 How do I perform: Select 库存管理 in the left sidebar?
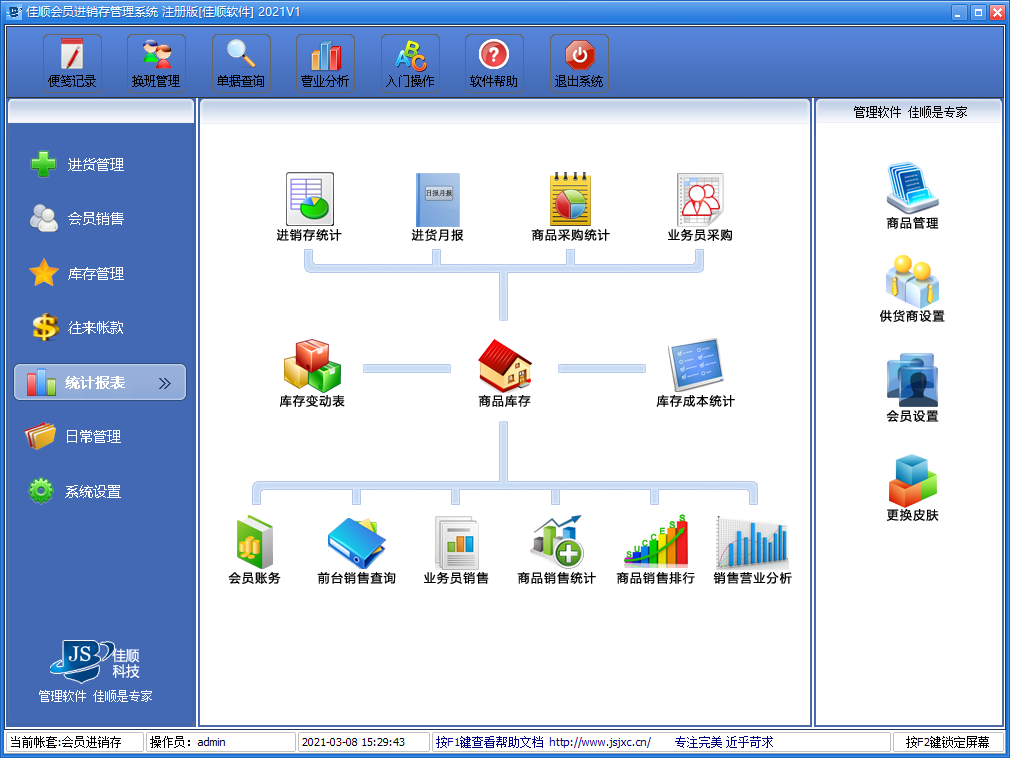coord(77,273)
